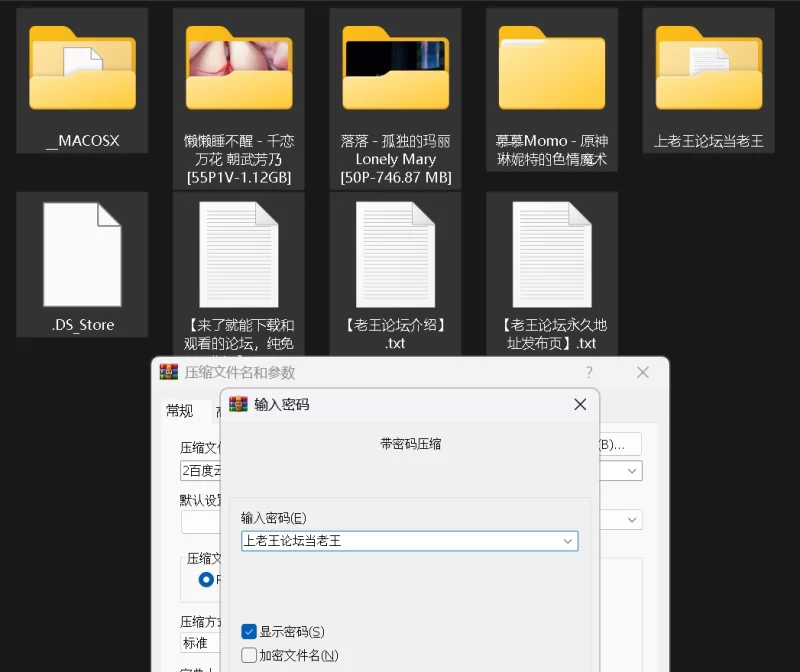Open the archive name dropdown arrow
Viewport: 800px width, 672px height.
click(632, 471)
